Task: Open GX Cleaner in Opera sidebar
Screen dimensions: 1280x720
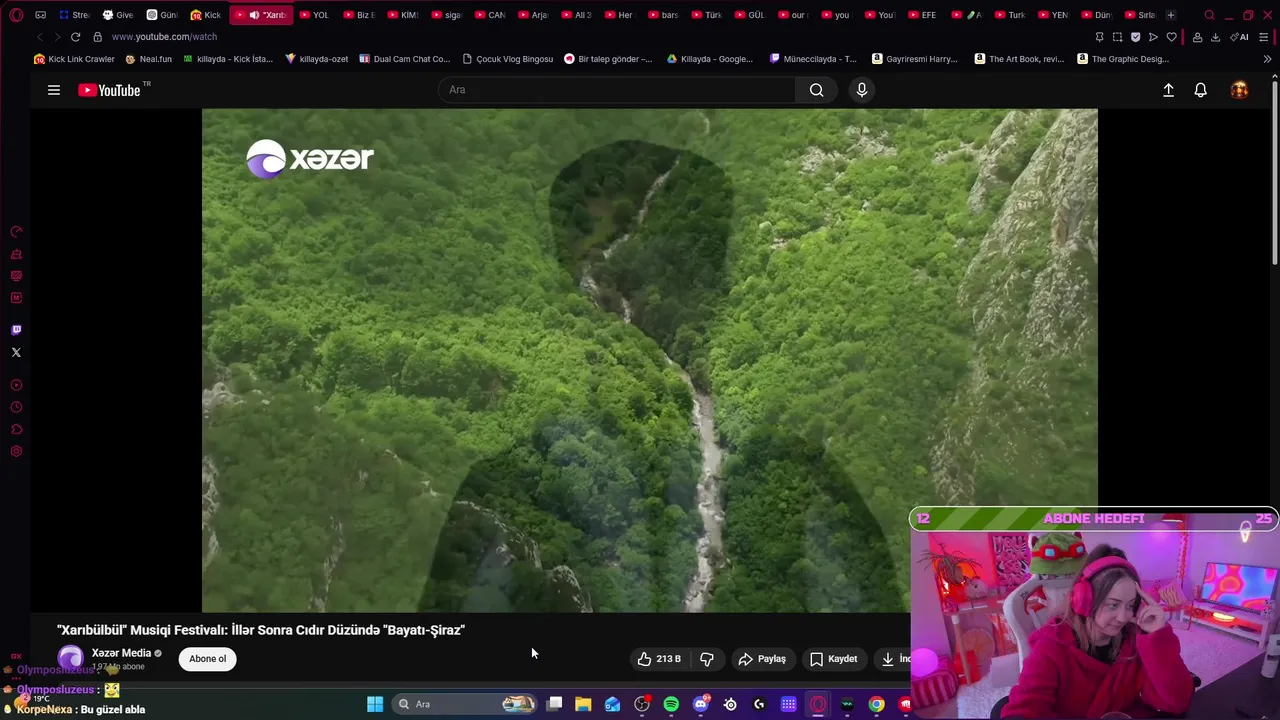Action: click(x=16, y=254)
